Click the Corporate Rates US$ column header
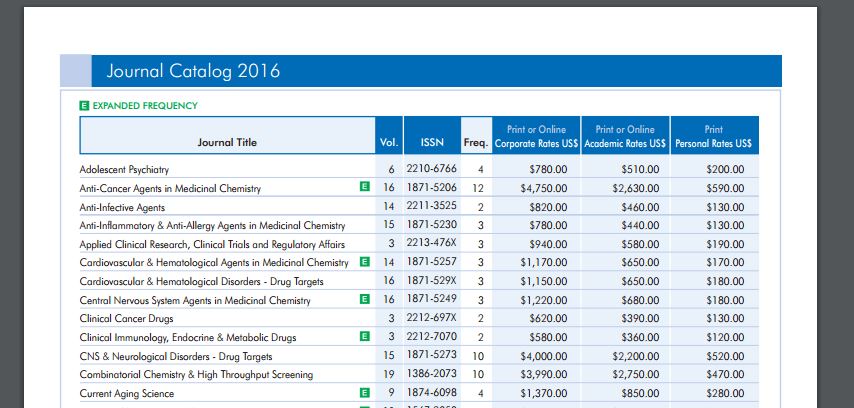854x408 pixels. tap(536, 136)
